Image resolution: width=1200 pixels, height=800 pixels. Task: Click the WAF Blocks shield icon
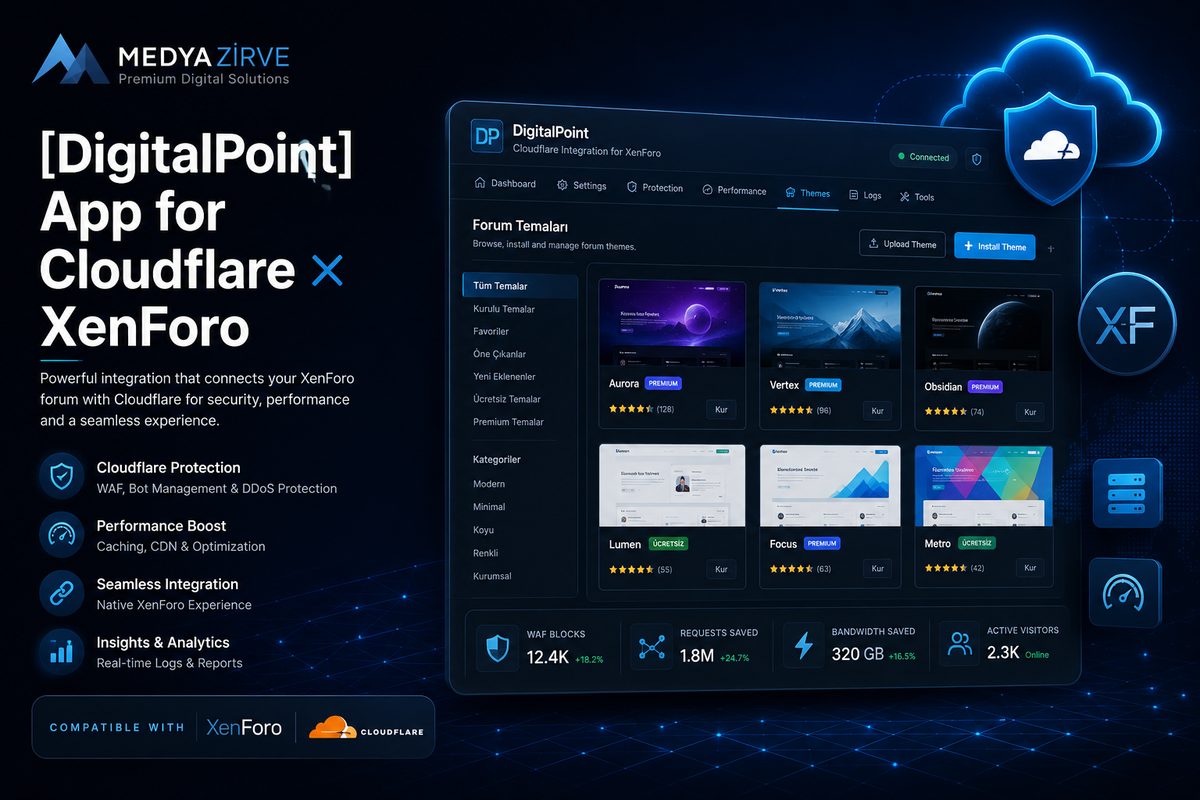point(497,646)
